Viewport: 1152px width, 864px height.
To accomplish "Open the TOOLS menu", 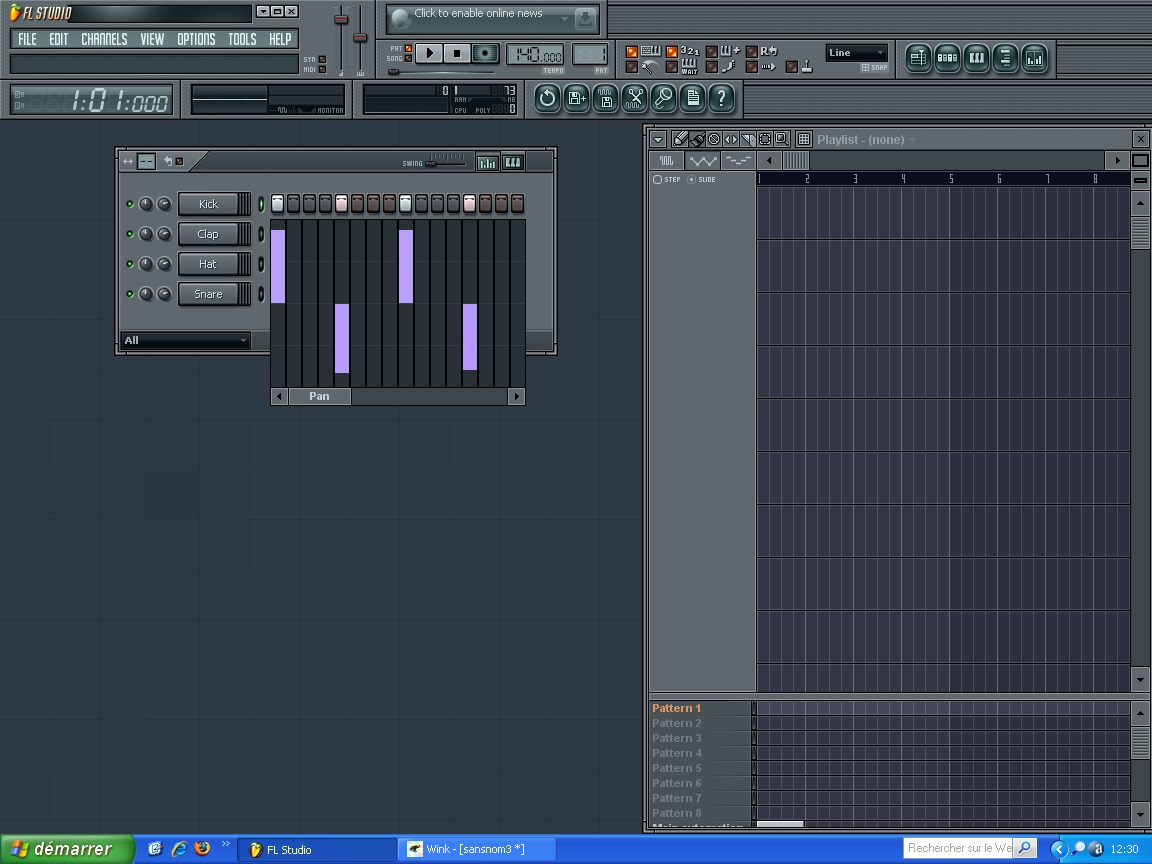I will [x=242, y=39].
